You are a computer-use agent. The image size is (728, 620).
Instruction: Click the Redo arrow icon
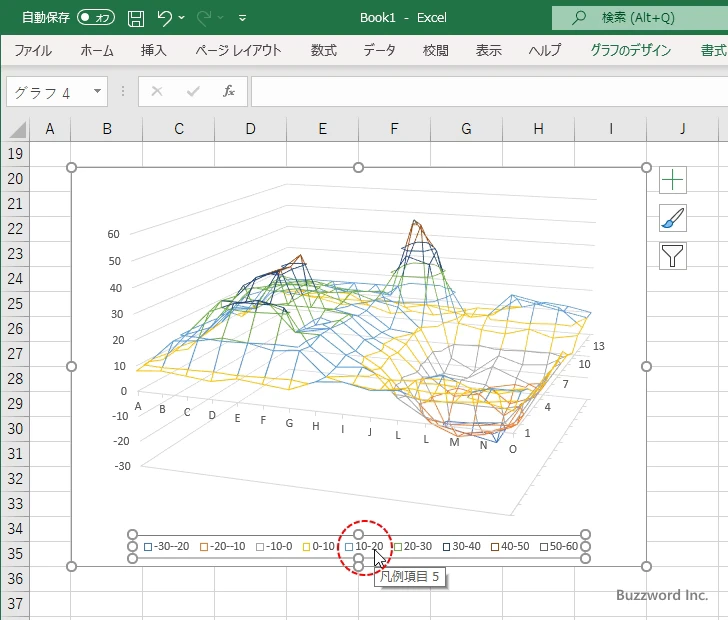(x=203, y=18)
